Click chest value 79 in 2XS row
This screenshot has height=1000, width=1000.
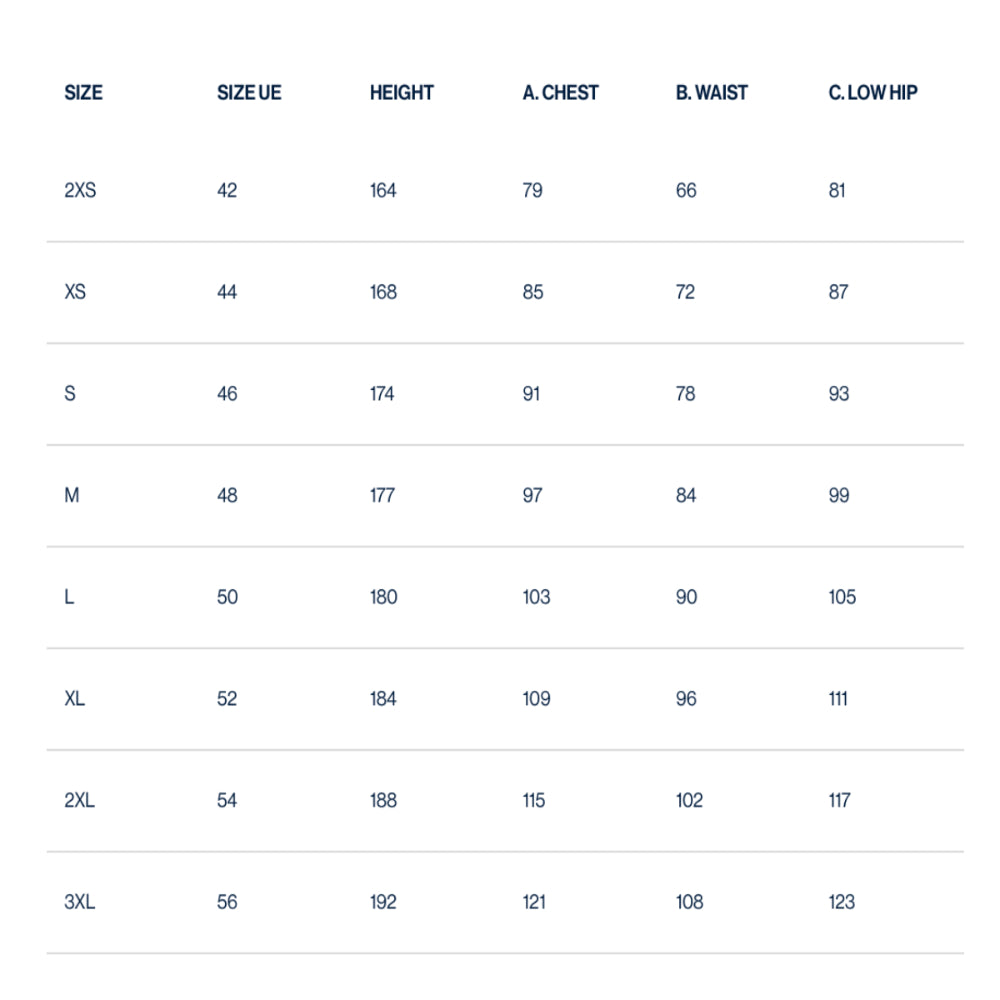[x=533, y=191]
